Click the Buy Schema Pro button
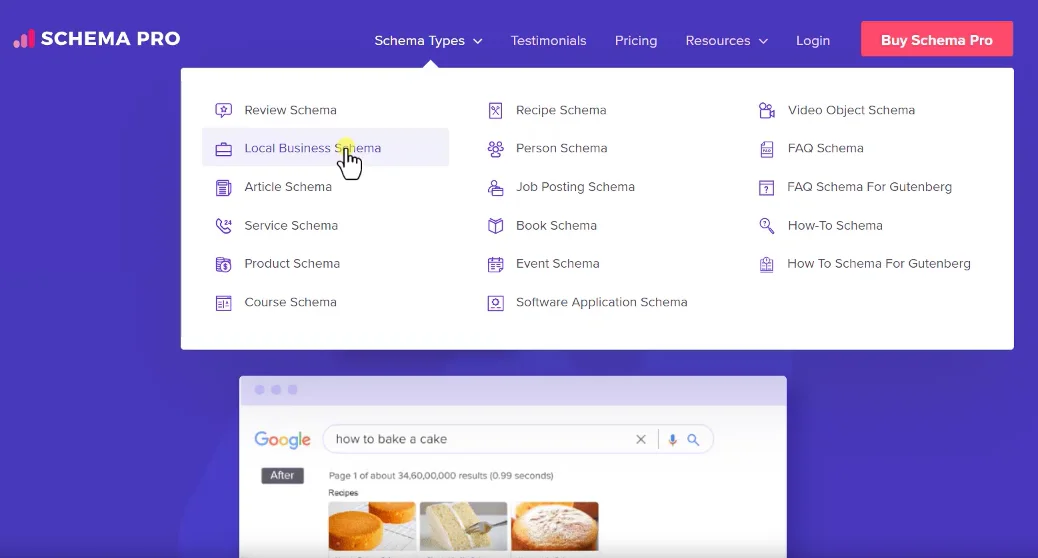 tap(937, 39)
